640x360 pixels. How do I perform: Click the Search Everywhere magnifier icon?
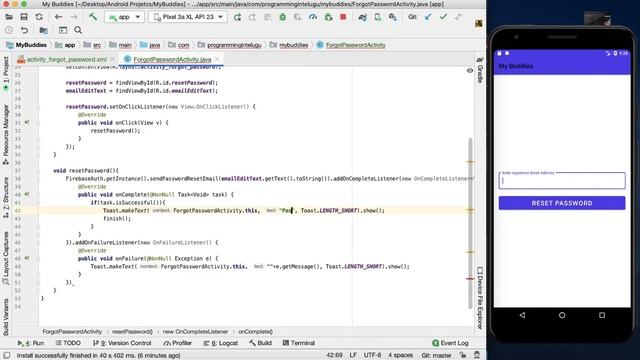click(78, 30)
